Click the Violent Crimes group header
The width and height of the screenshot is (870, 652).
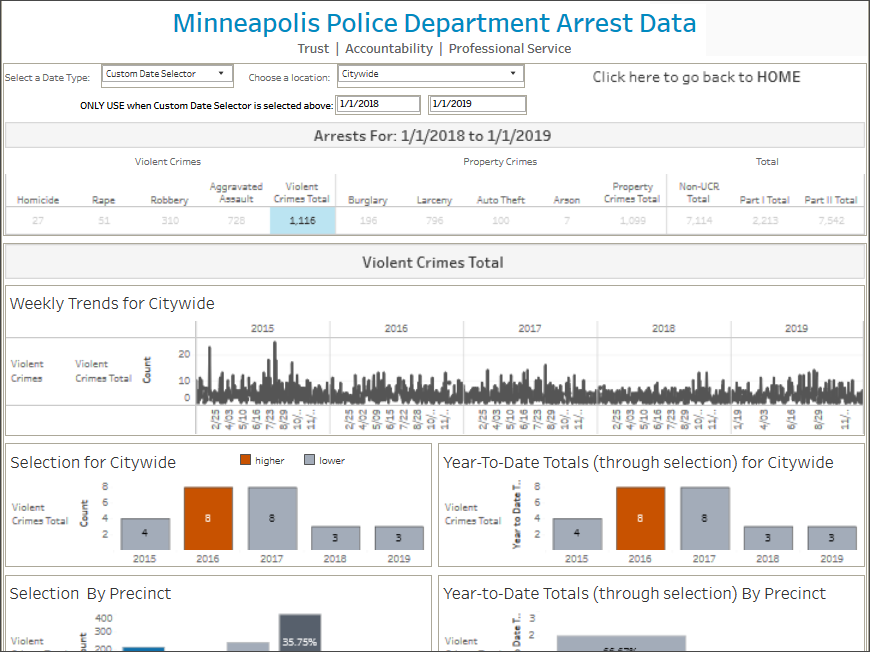(x=168, y=161)
